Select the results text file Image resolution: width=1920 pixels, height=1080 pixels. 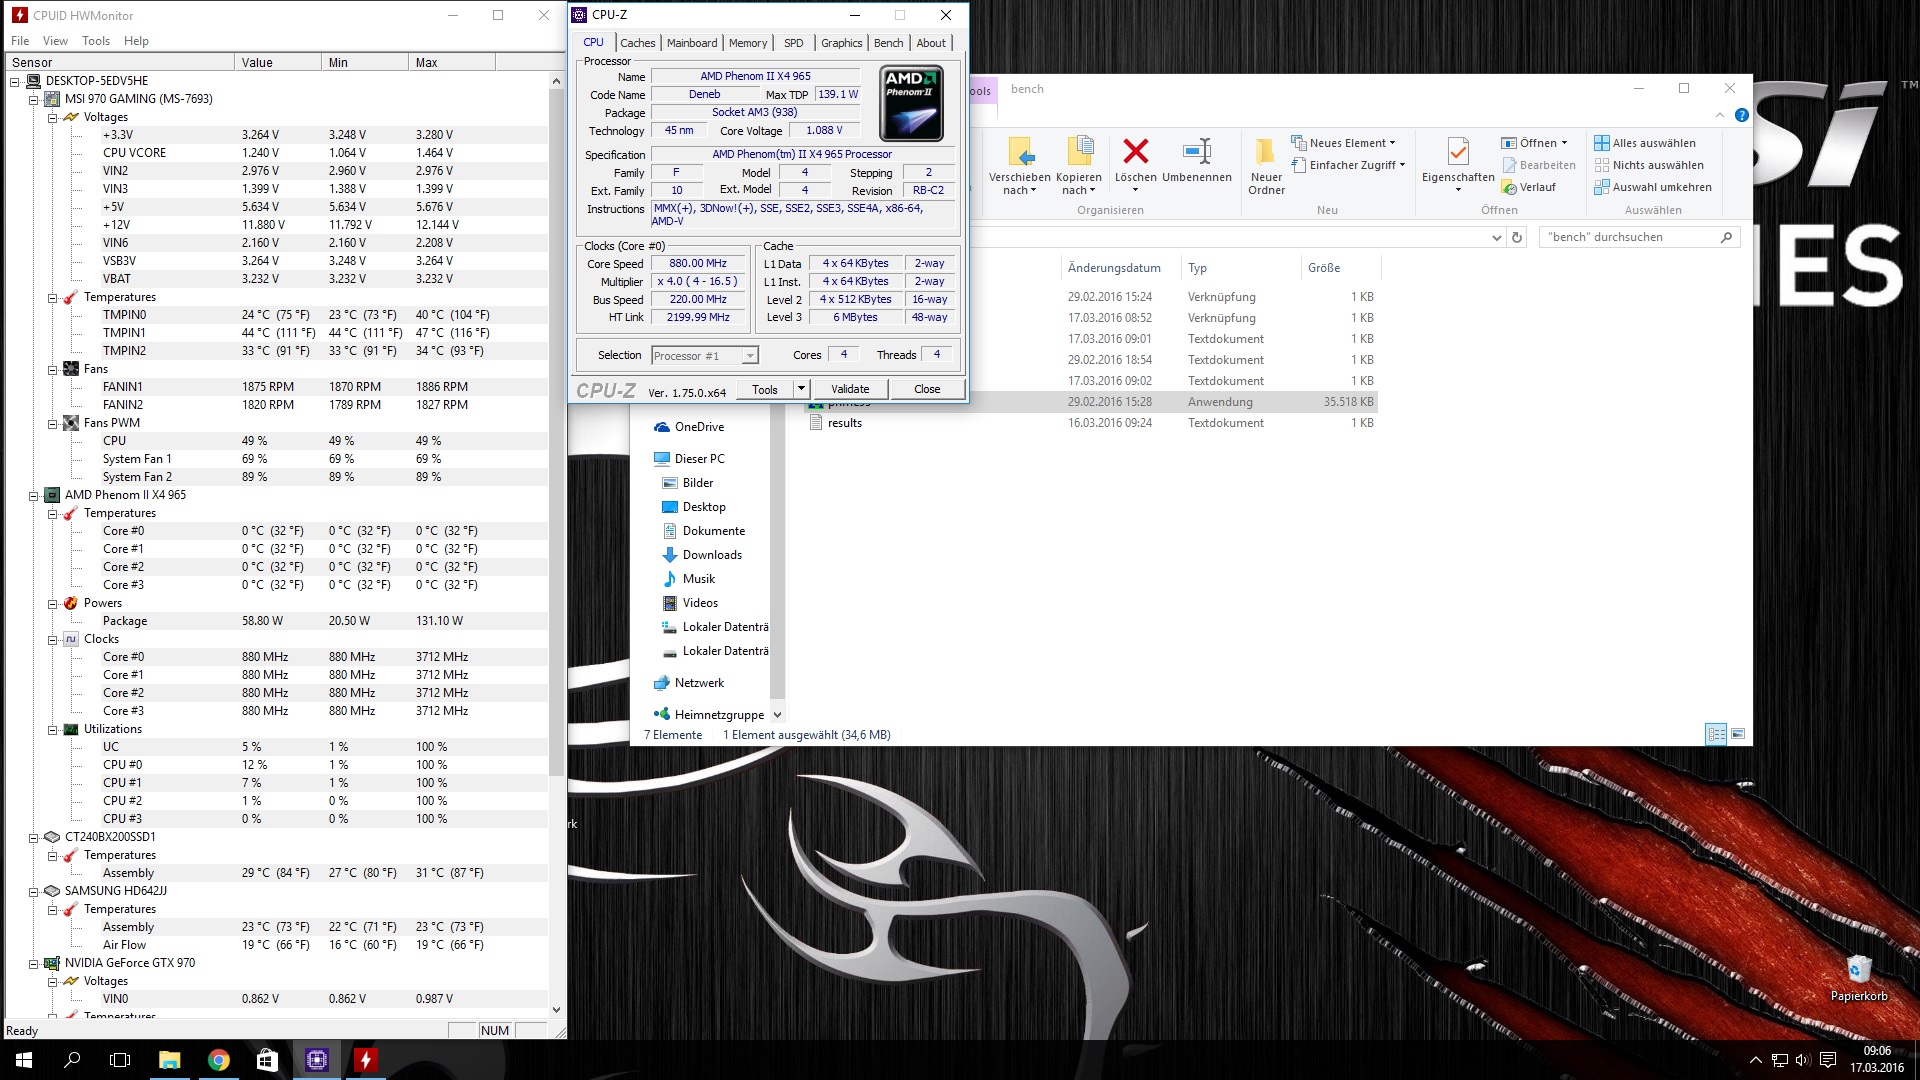844,423
